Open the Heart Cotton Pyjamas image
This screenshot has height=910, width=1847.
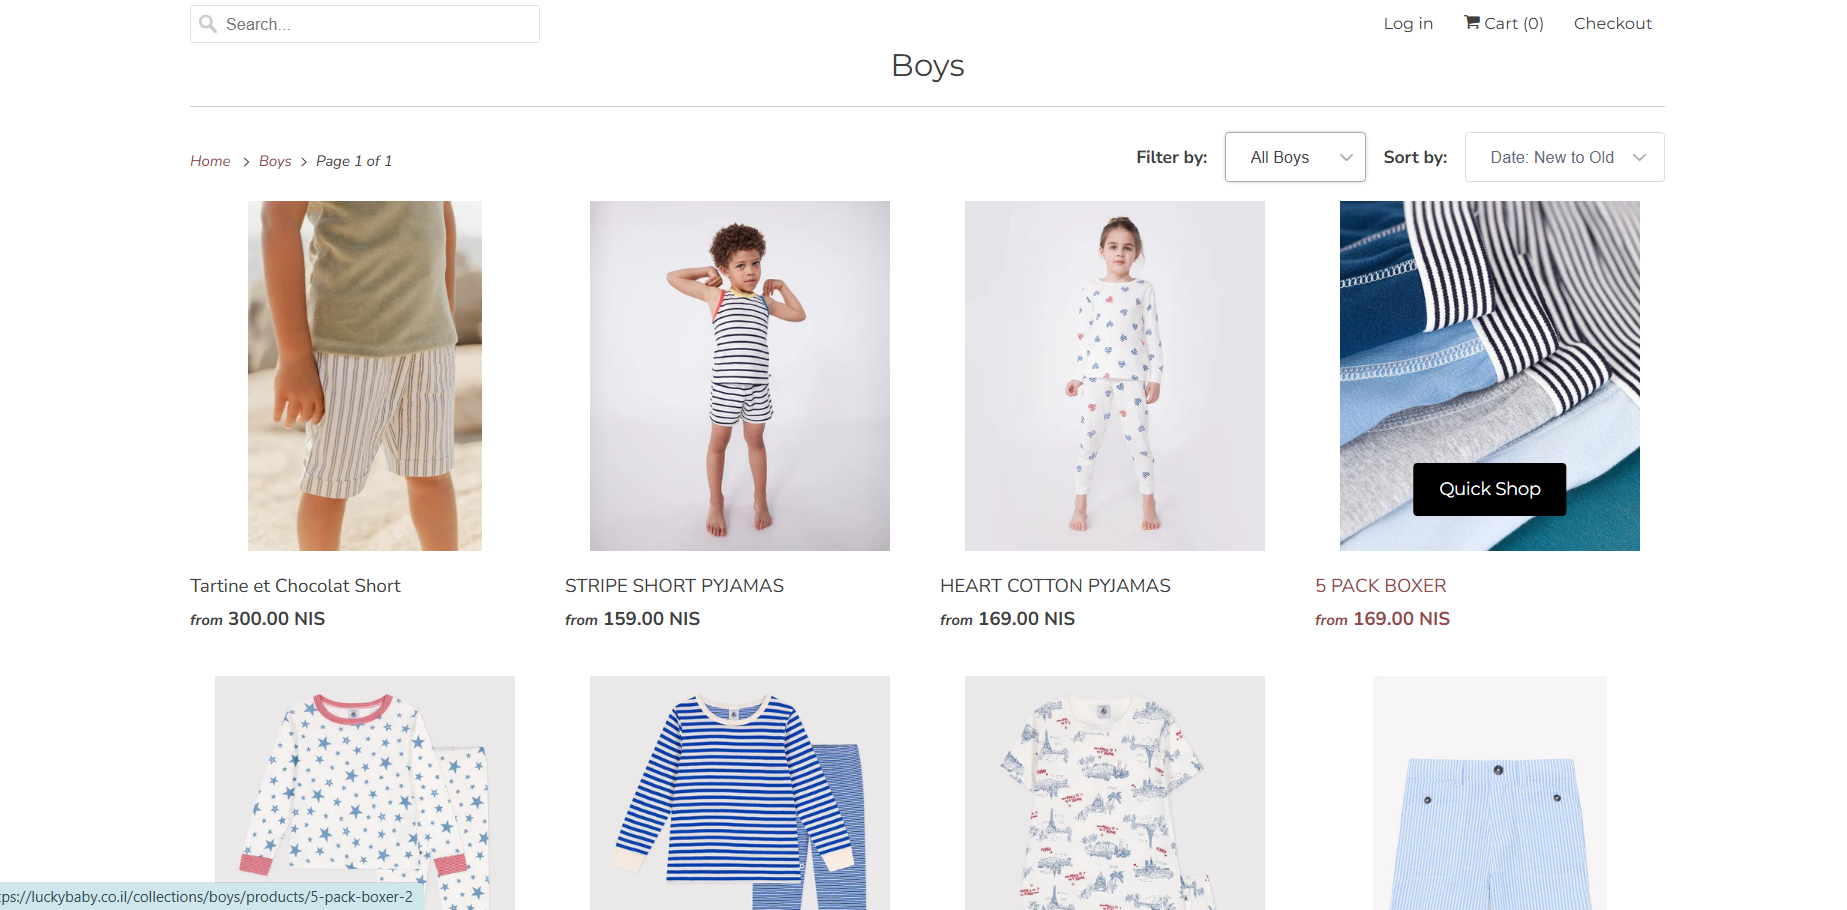(1114, 375)
